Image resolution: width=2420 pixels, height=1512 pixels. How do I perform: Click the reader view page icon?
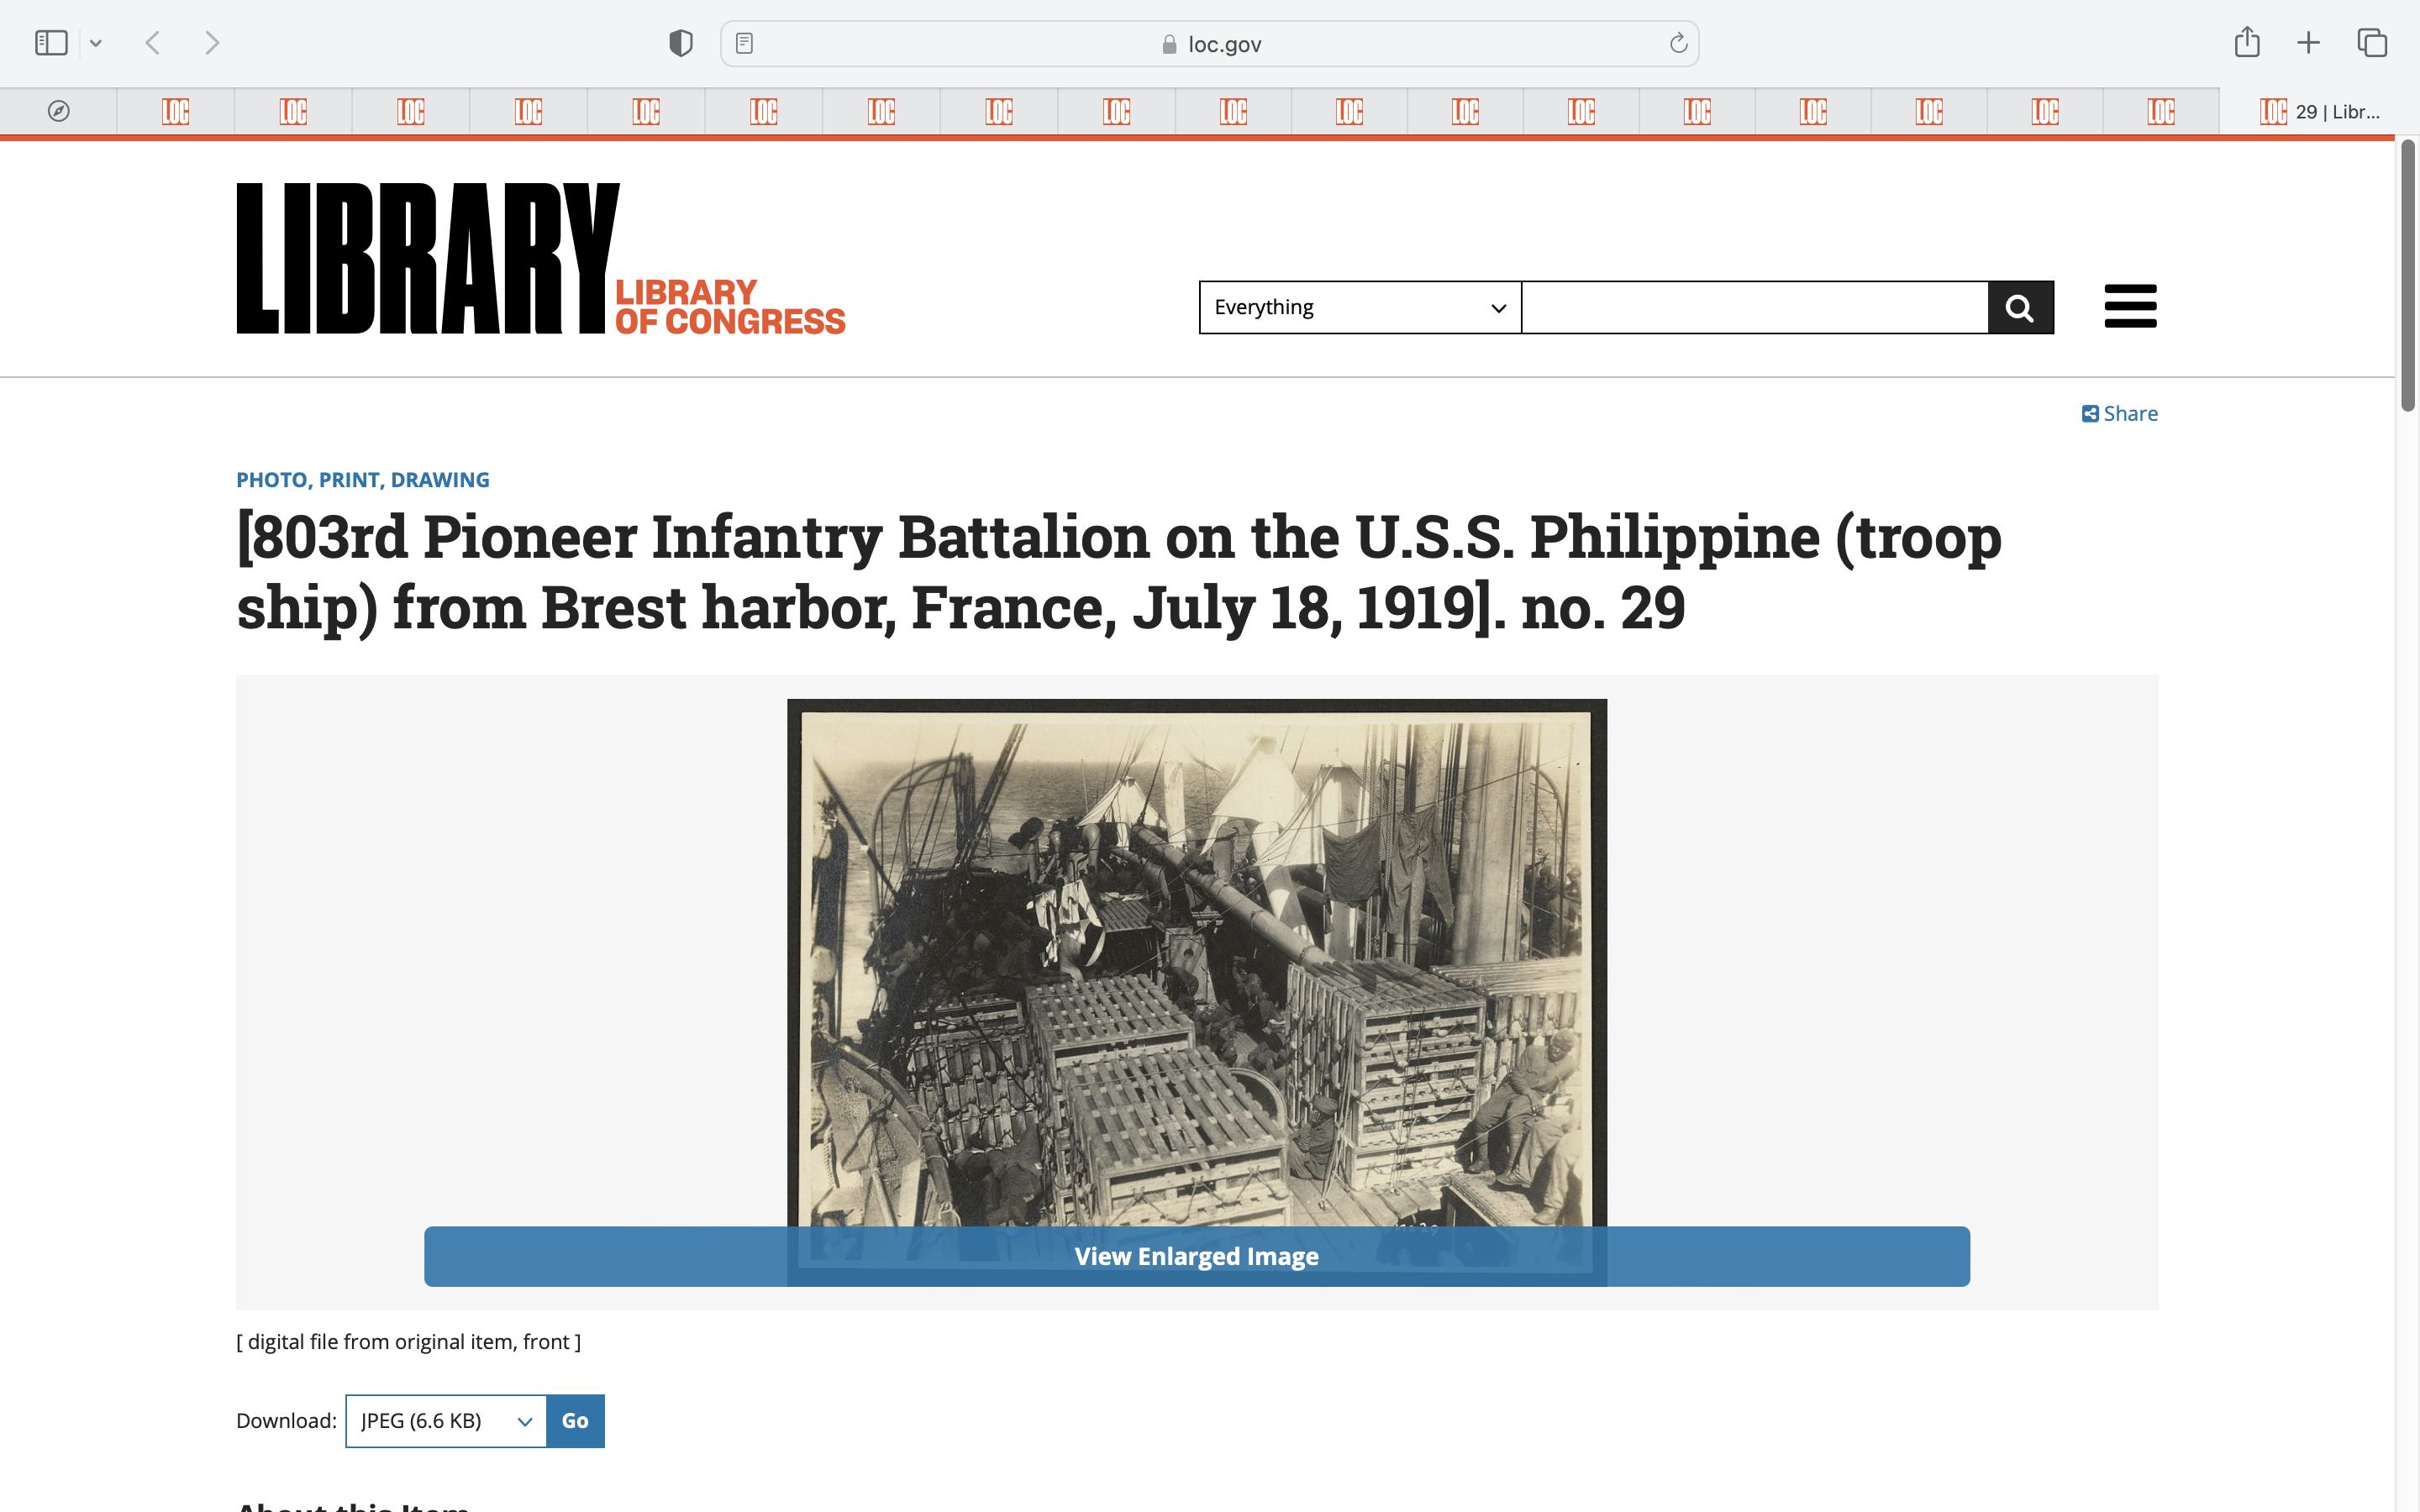[x=744, y=43]
